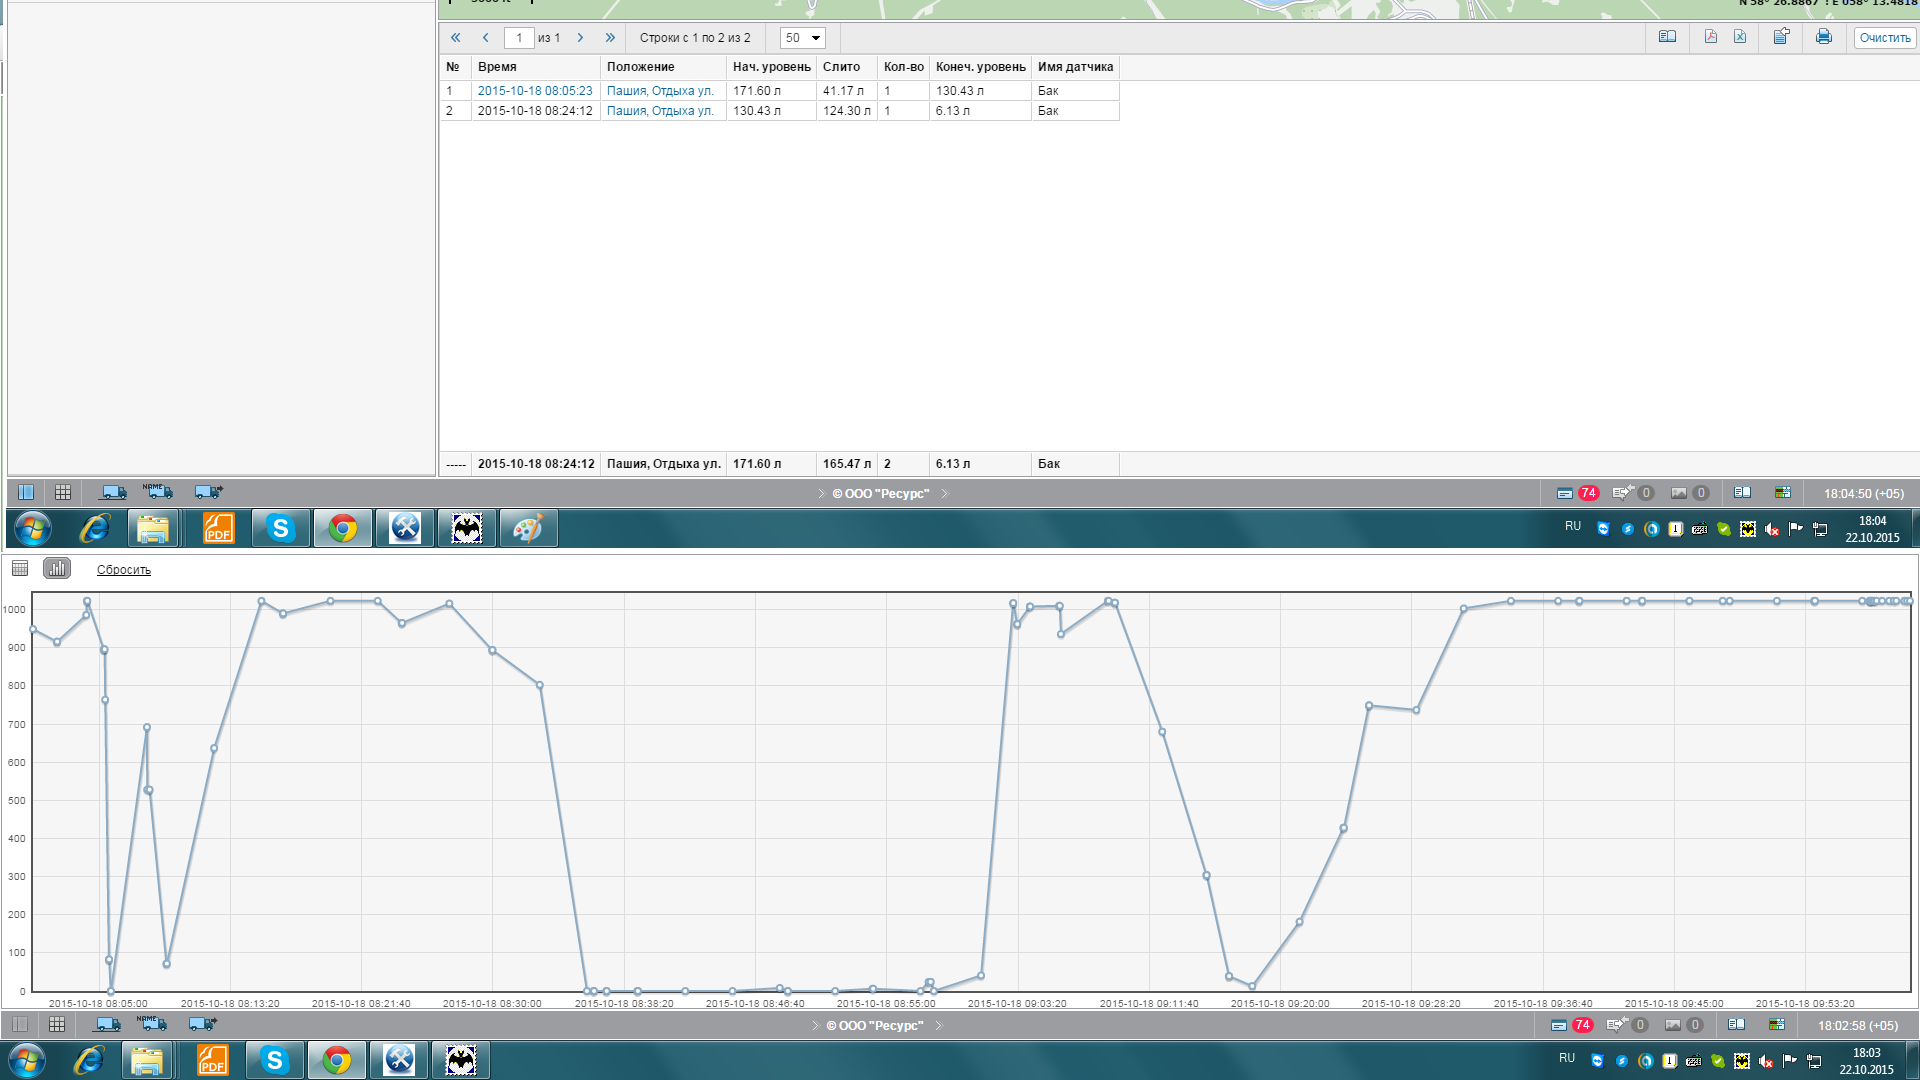Click Очистить button

(x=1884, y=38)
